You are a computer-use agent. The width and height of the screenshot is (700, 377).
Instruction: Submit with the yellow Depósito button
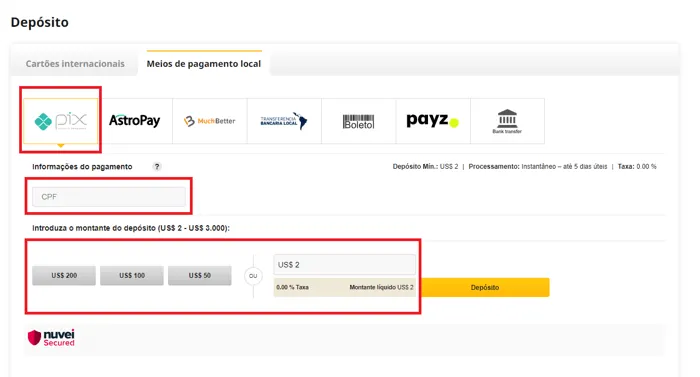pos(485,288)
